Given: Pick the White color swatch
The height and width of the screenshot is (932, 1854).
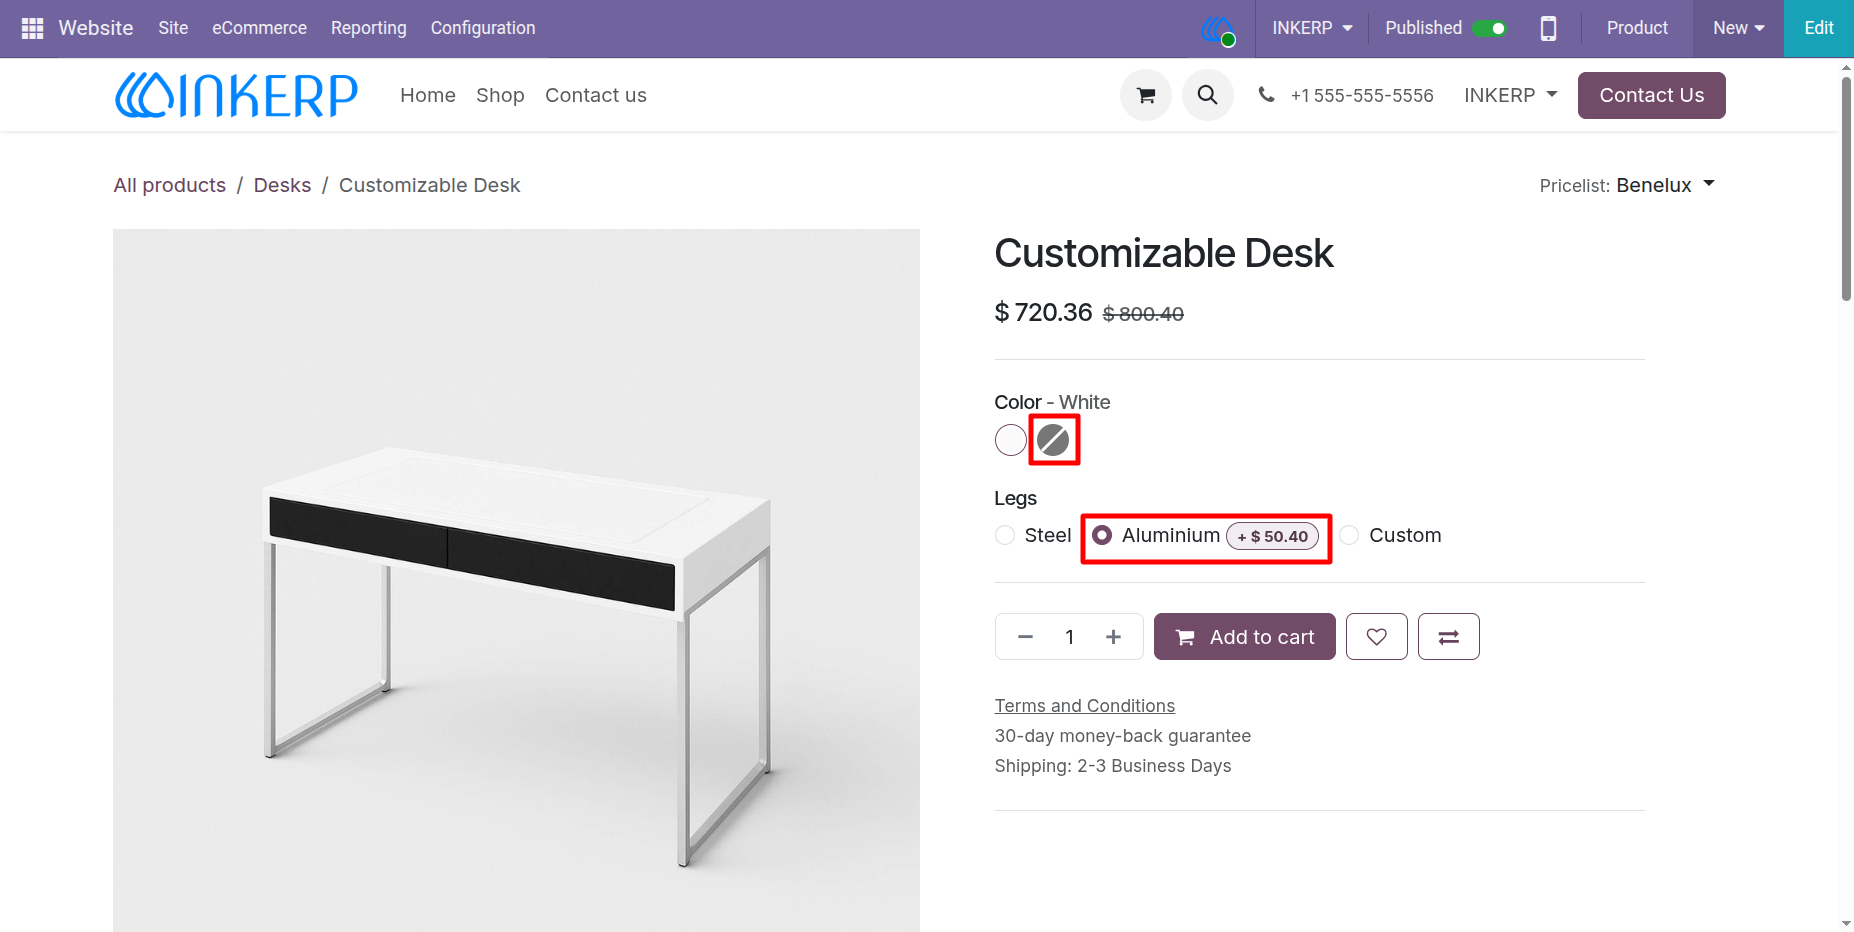Looking at the screenshot, I should 1011,440.
